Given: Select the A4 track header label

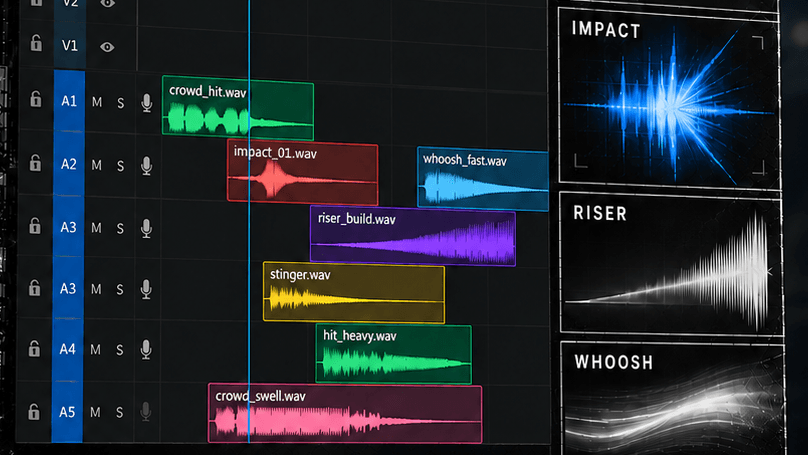Looking at the screenshot, I should tap(68, 349).
